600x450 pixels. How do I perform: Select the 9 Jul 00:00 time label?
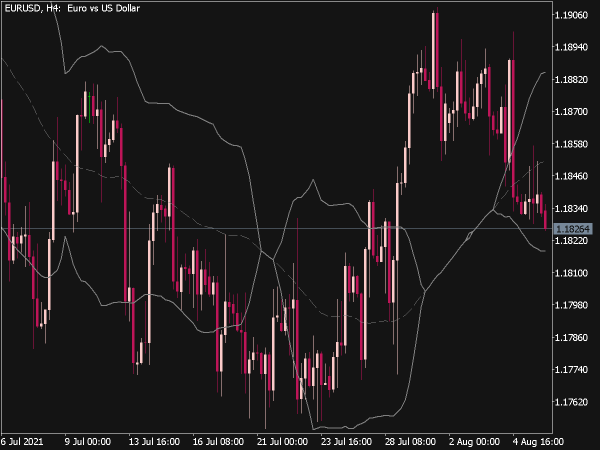87,442
